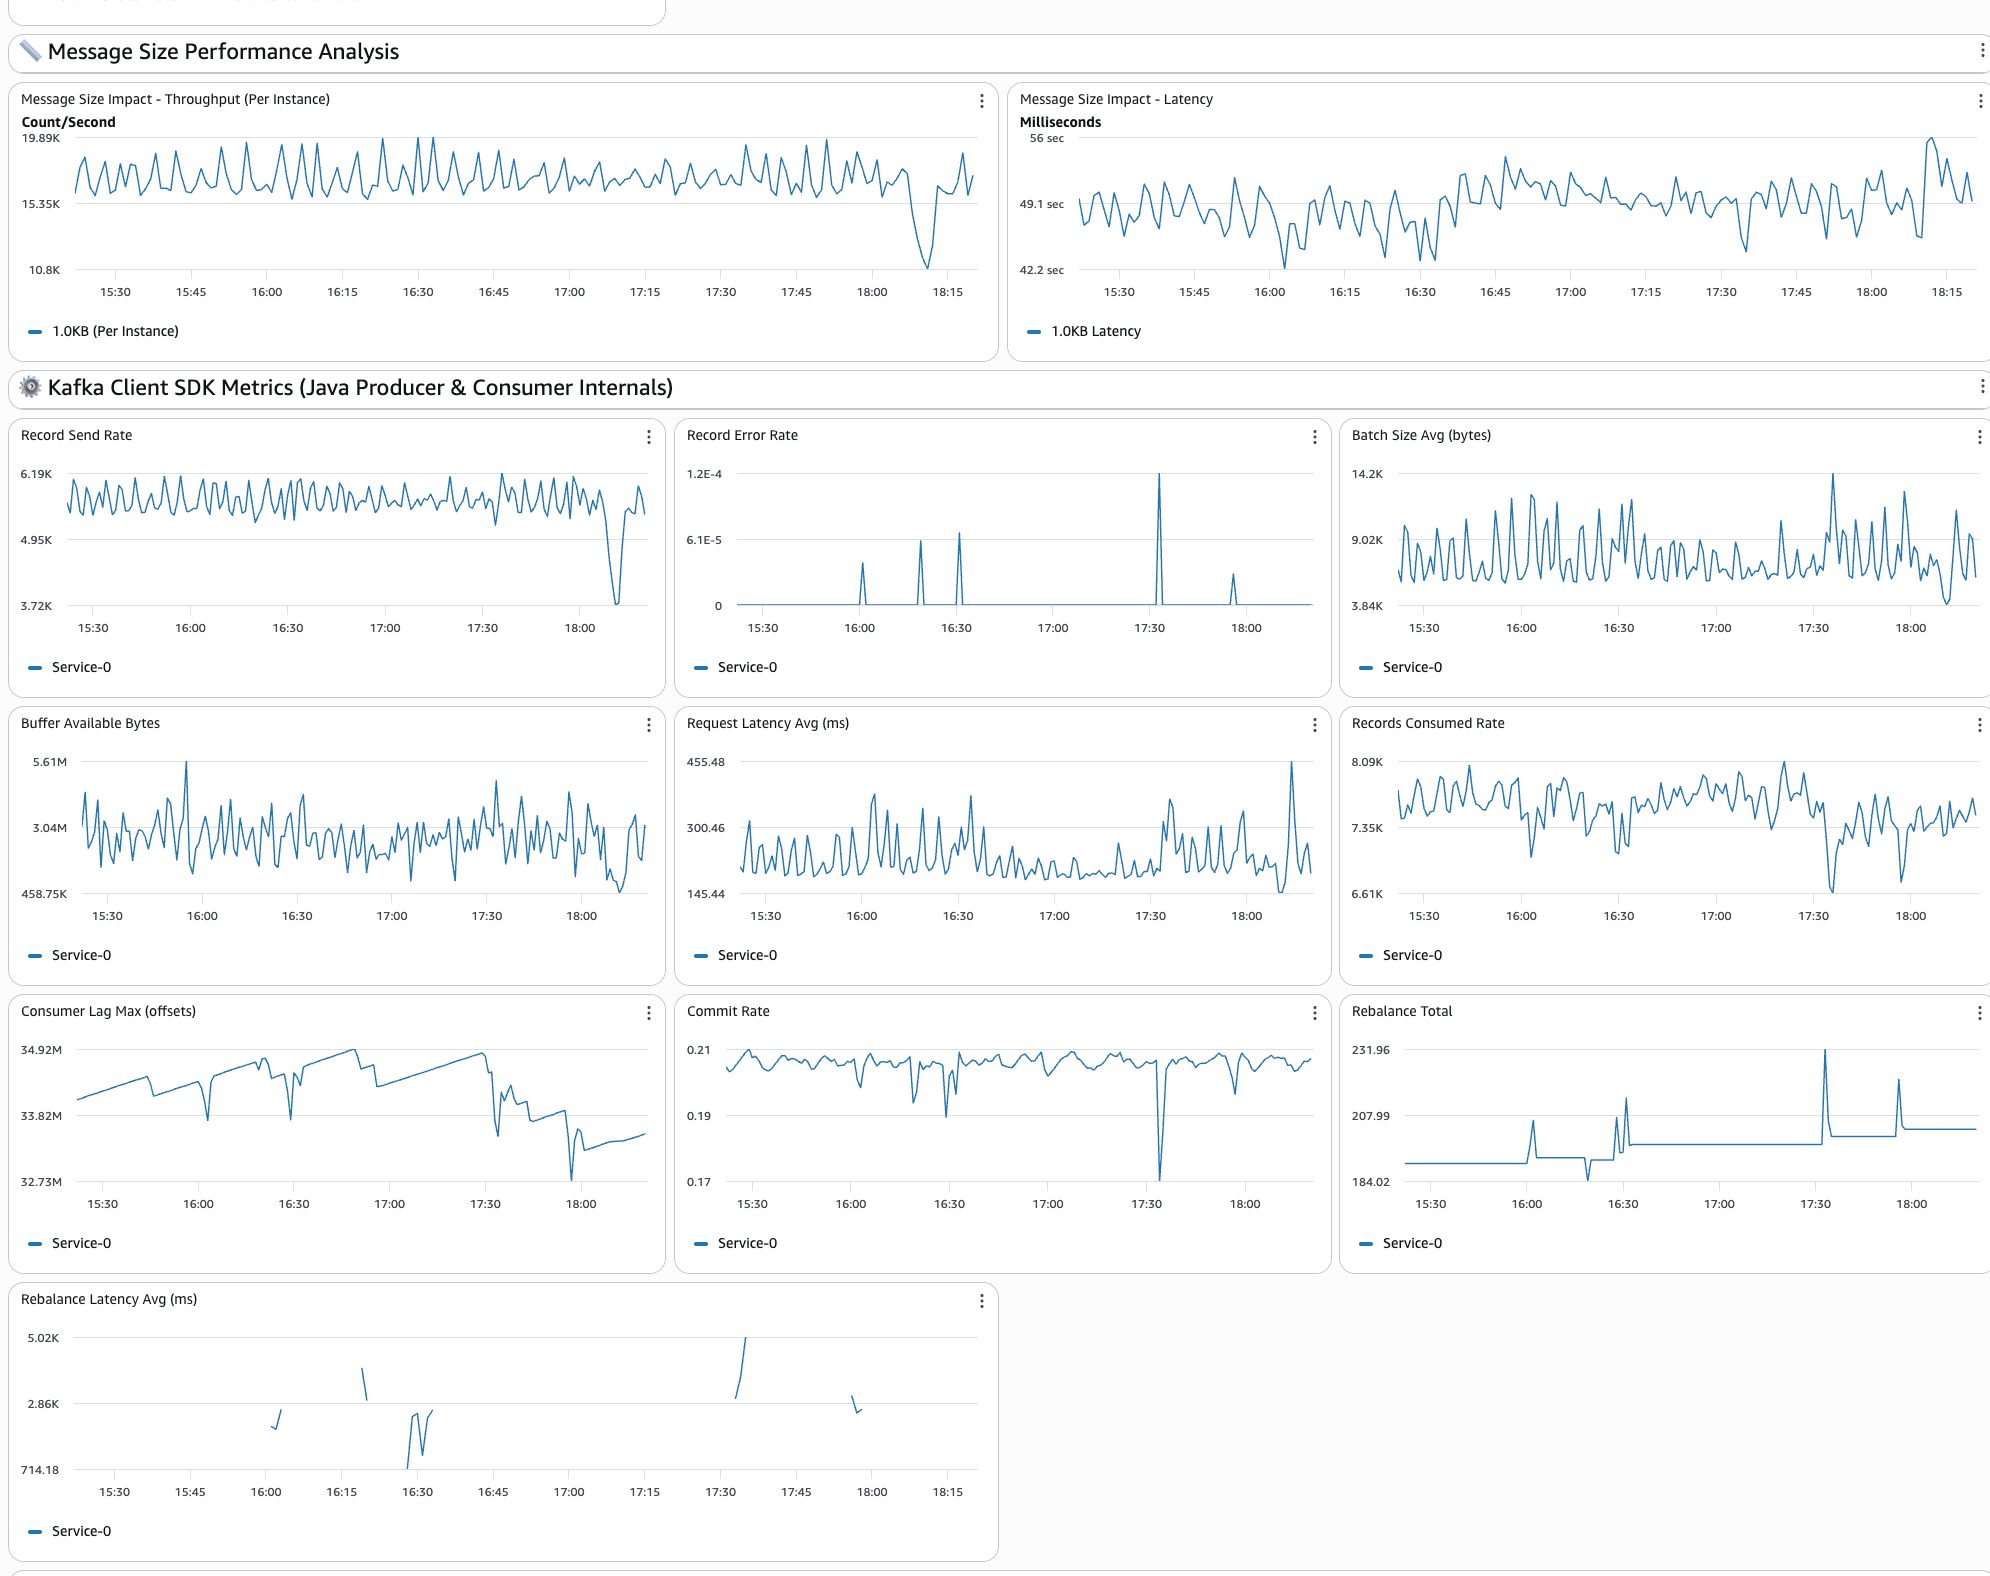Toggle Service-0 legend in Rebalance Total chart
Screen dimensions: 1990x1576
(x=1411, y=1243)
